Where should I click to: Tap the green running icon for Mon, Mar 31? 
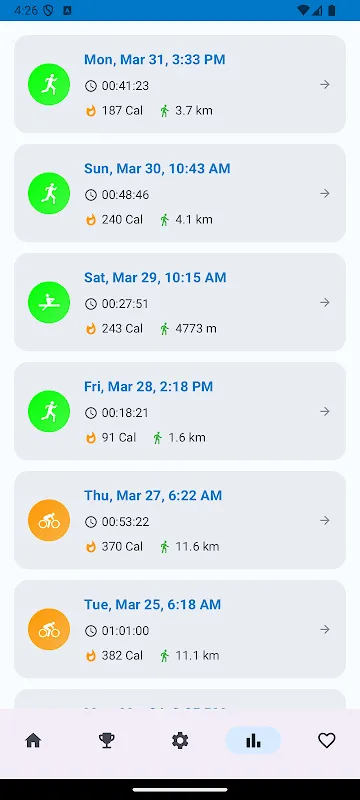(49, 84)
